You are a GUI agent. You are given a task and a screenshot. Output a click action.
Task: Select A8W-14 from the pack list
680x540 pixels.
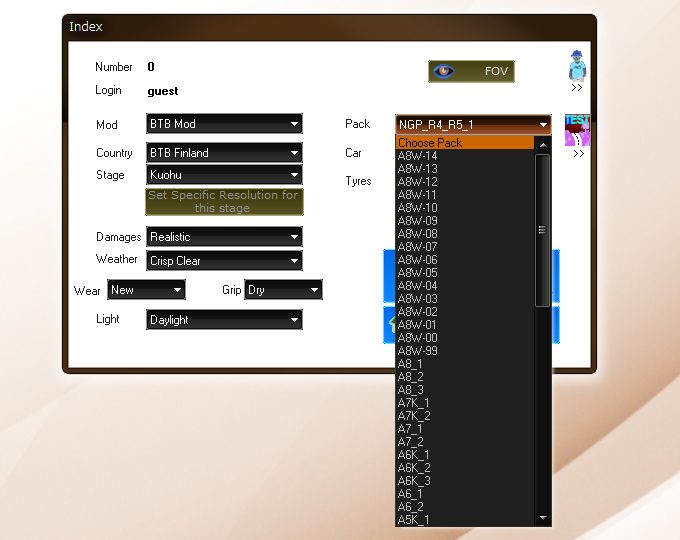418,156
